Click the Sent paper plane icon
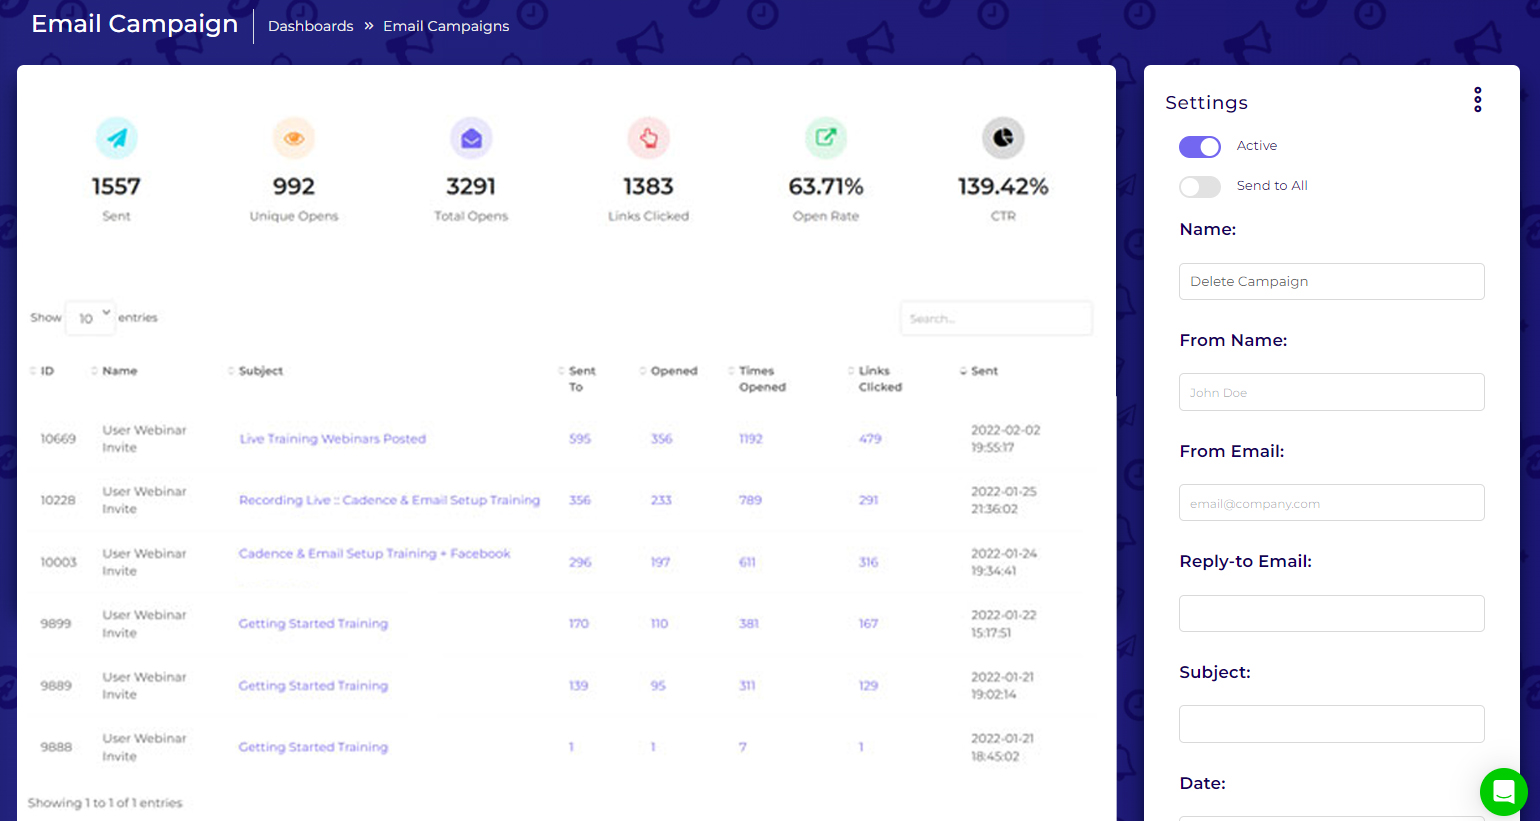 point(116,138)
